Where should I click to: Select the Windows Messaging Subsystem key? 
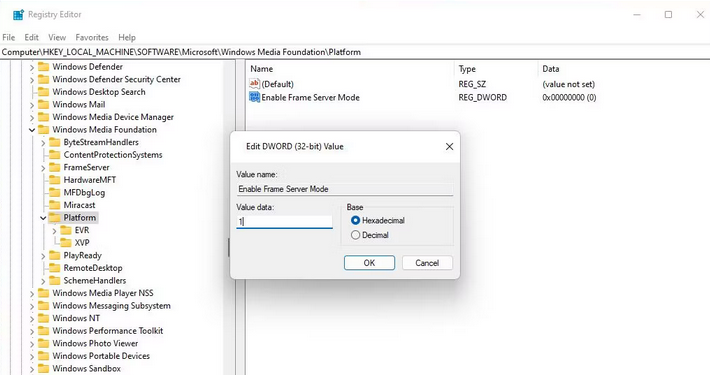tap(111, 306)
